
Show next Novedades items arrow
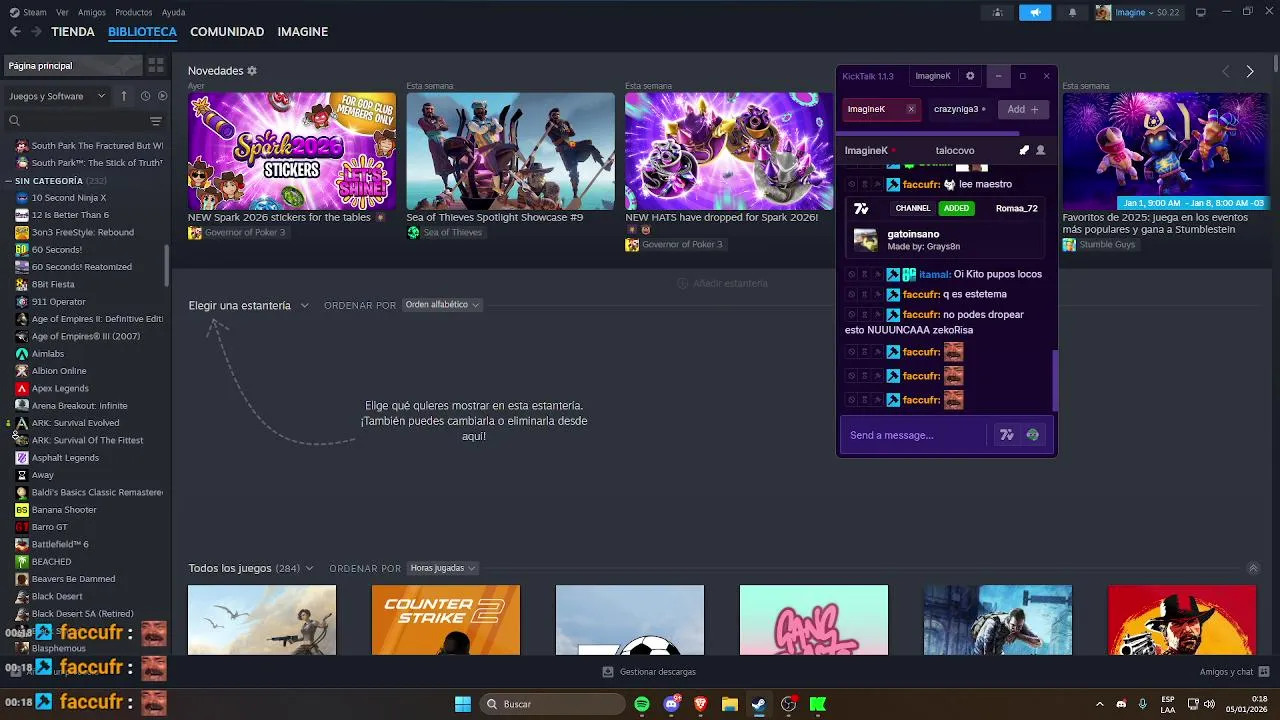click(x=1249, y=72)
